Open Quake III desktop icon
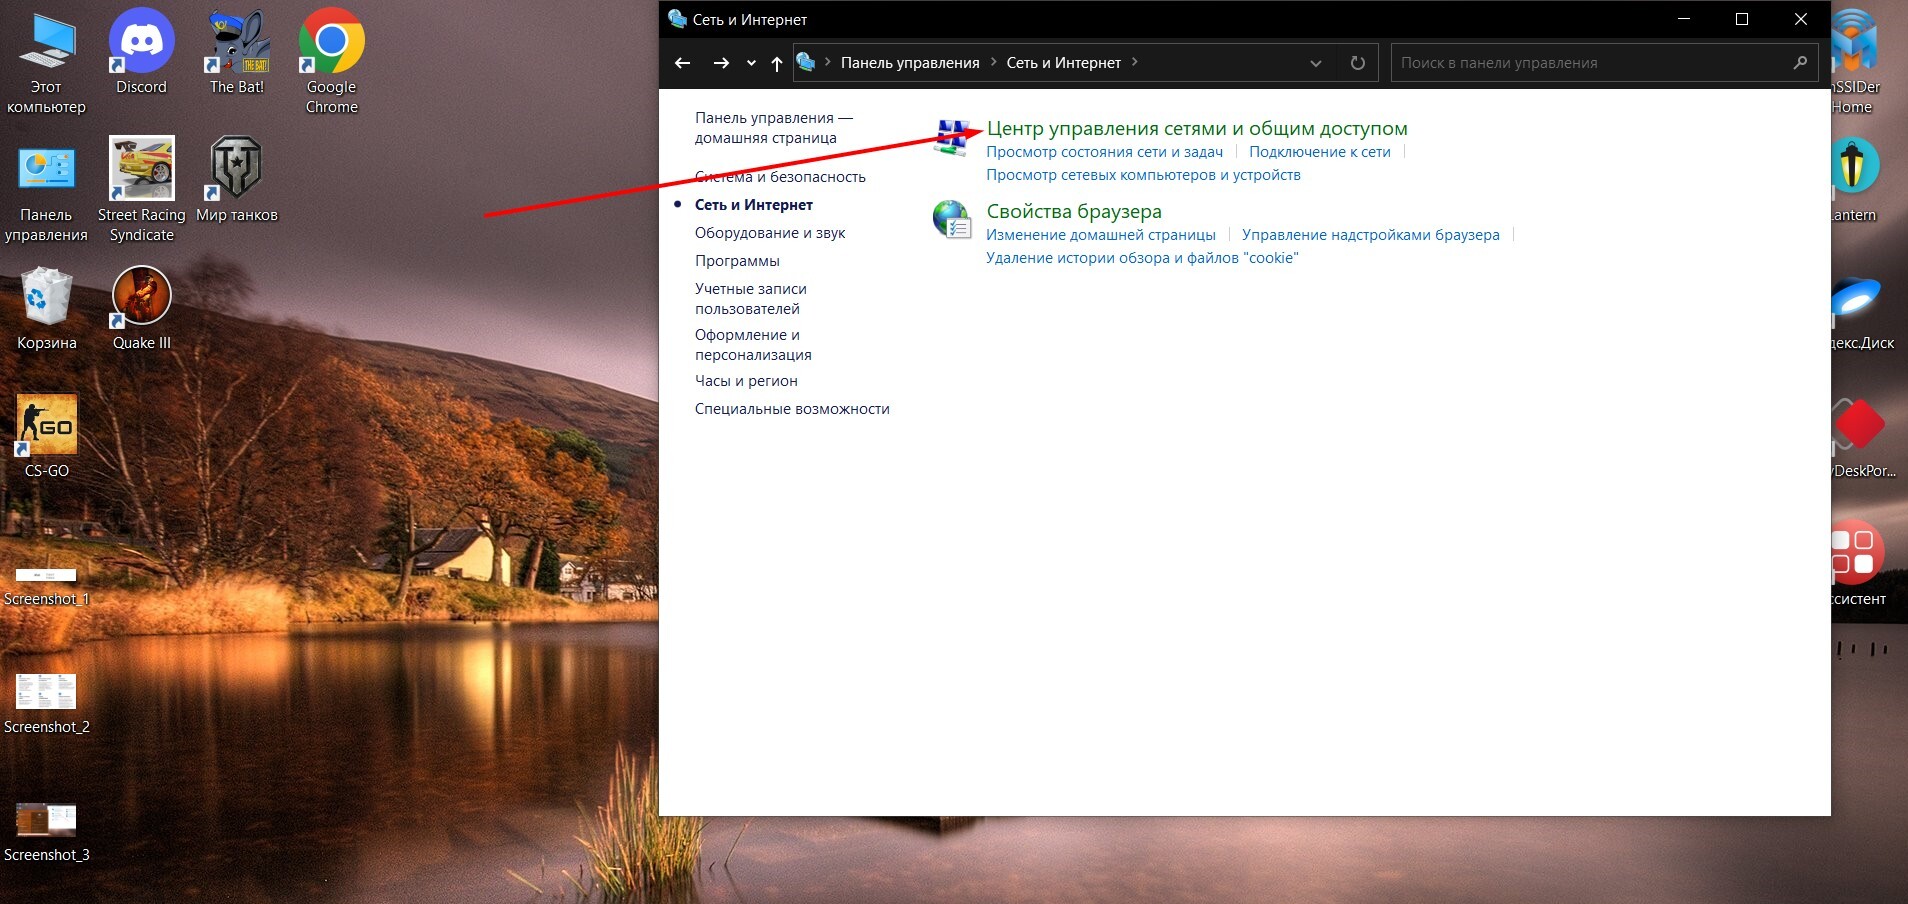The height and width of the screenshot is (904, 1908). (x=141, y=297)
